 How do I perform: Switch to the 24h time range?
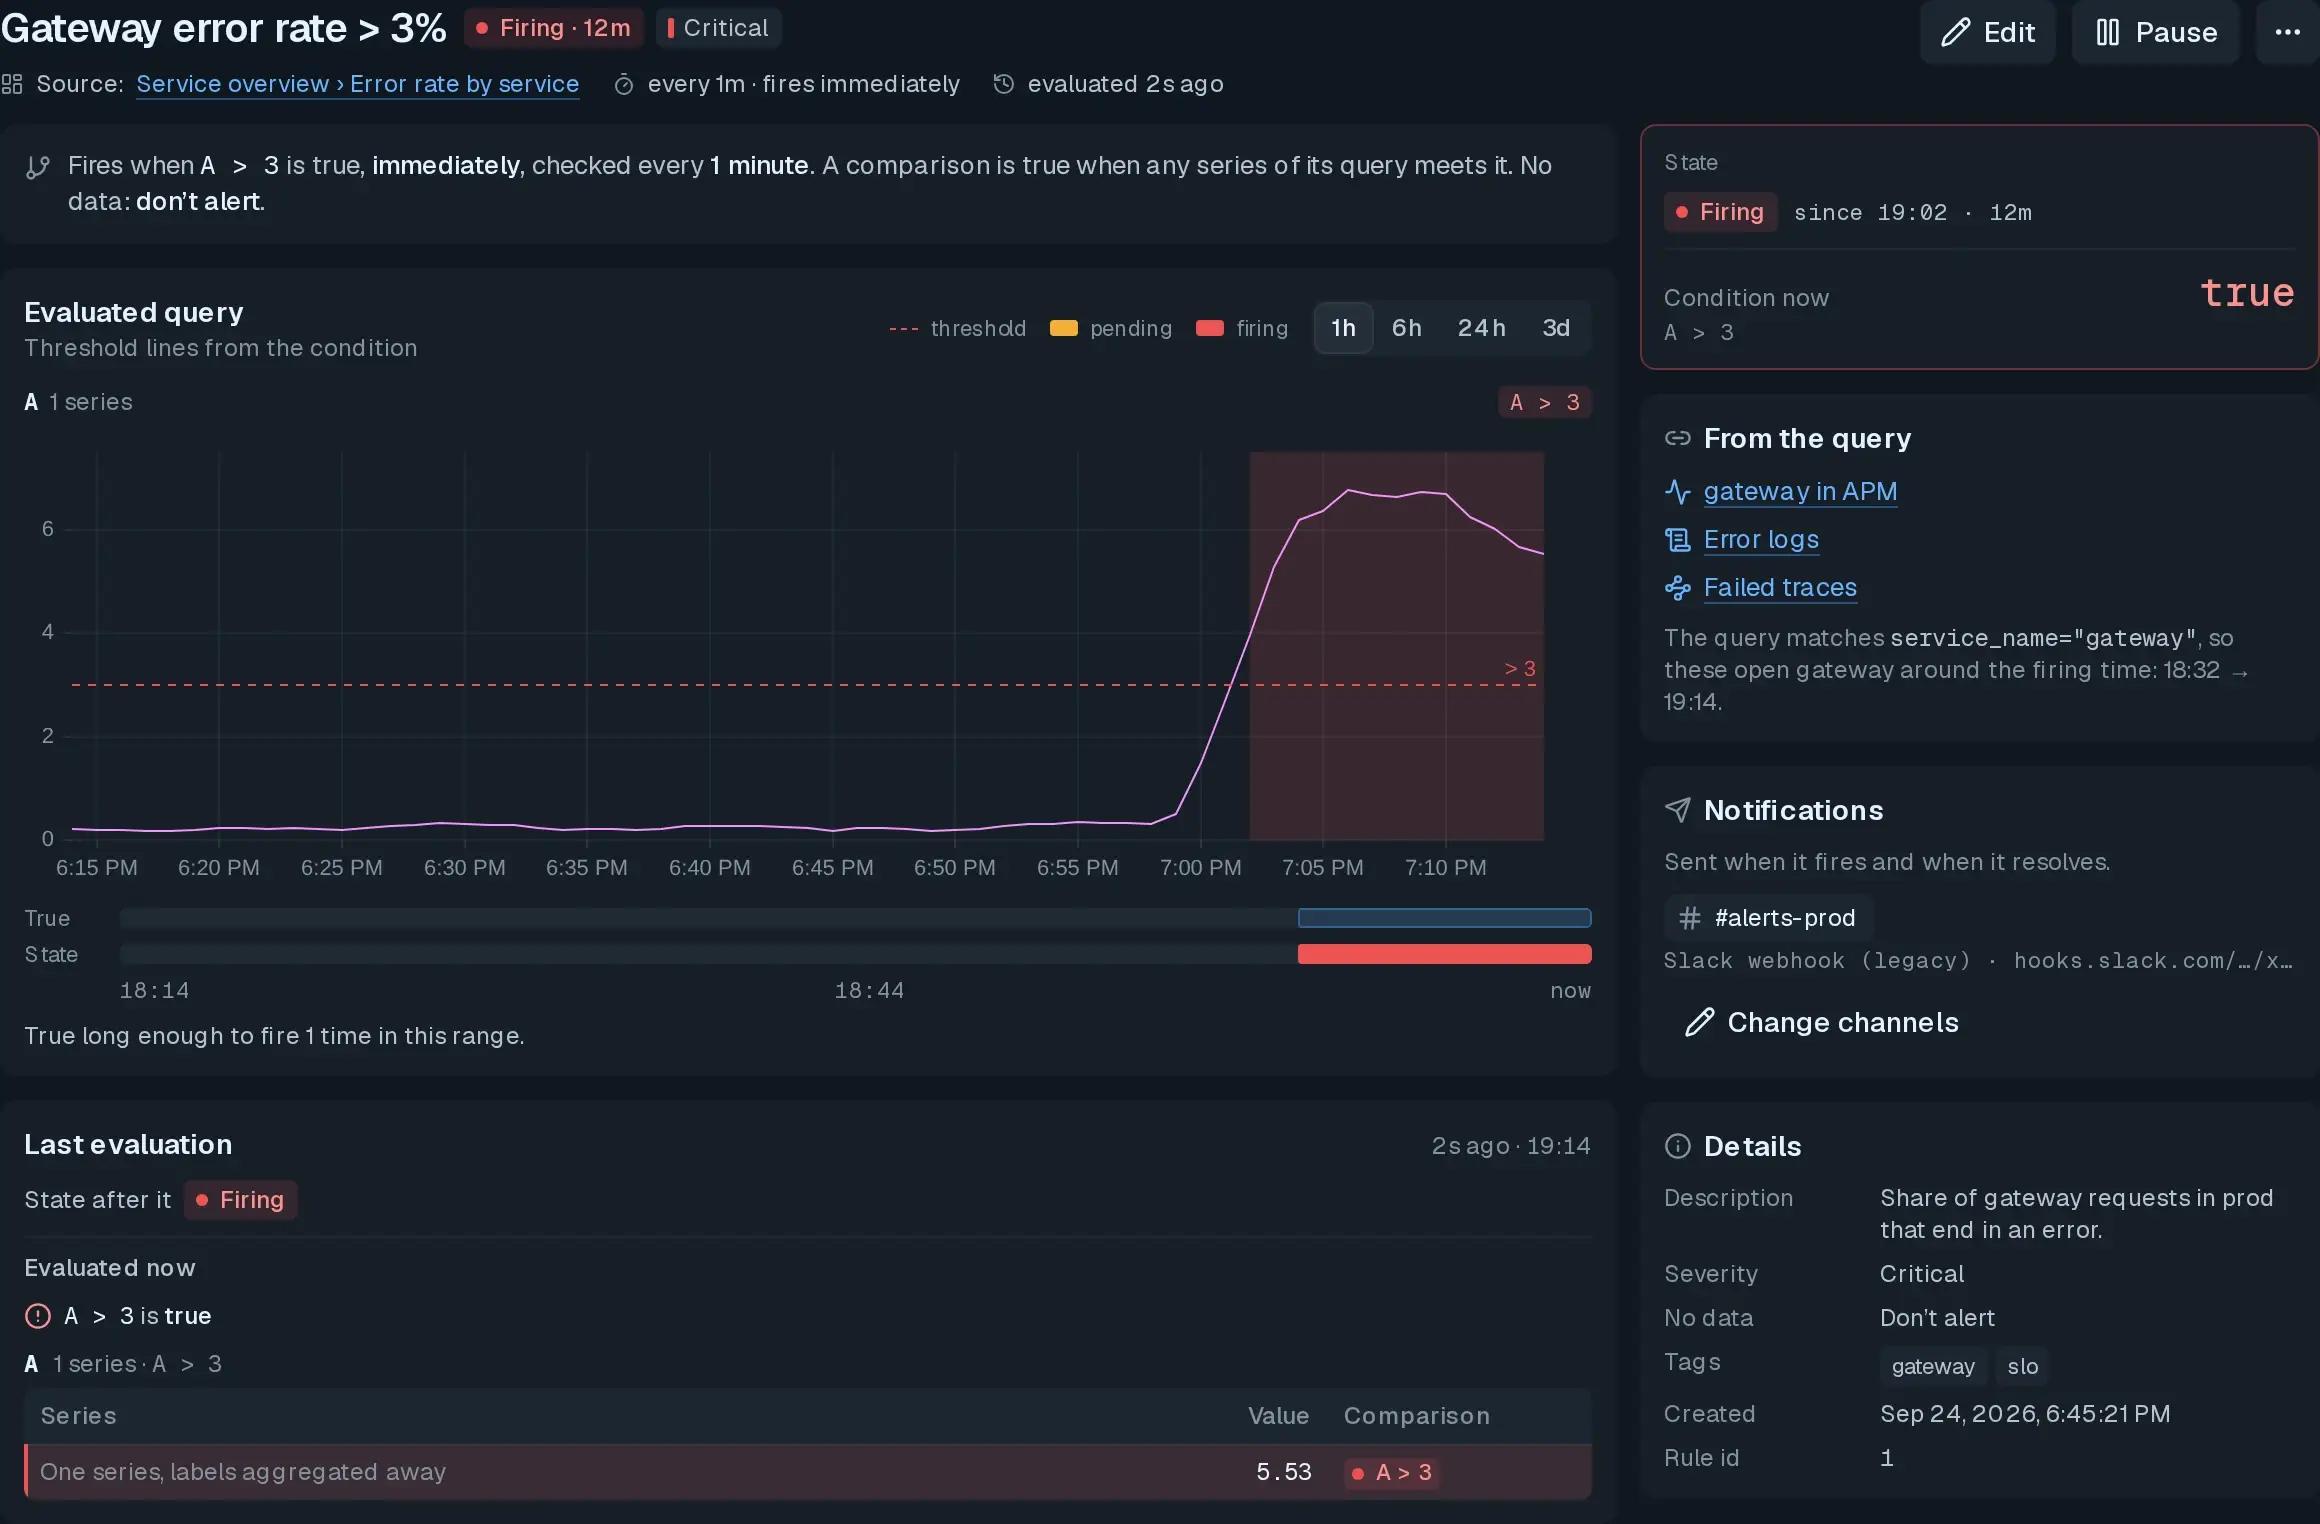[1481, 328]
